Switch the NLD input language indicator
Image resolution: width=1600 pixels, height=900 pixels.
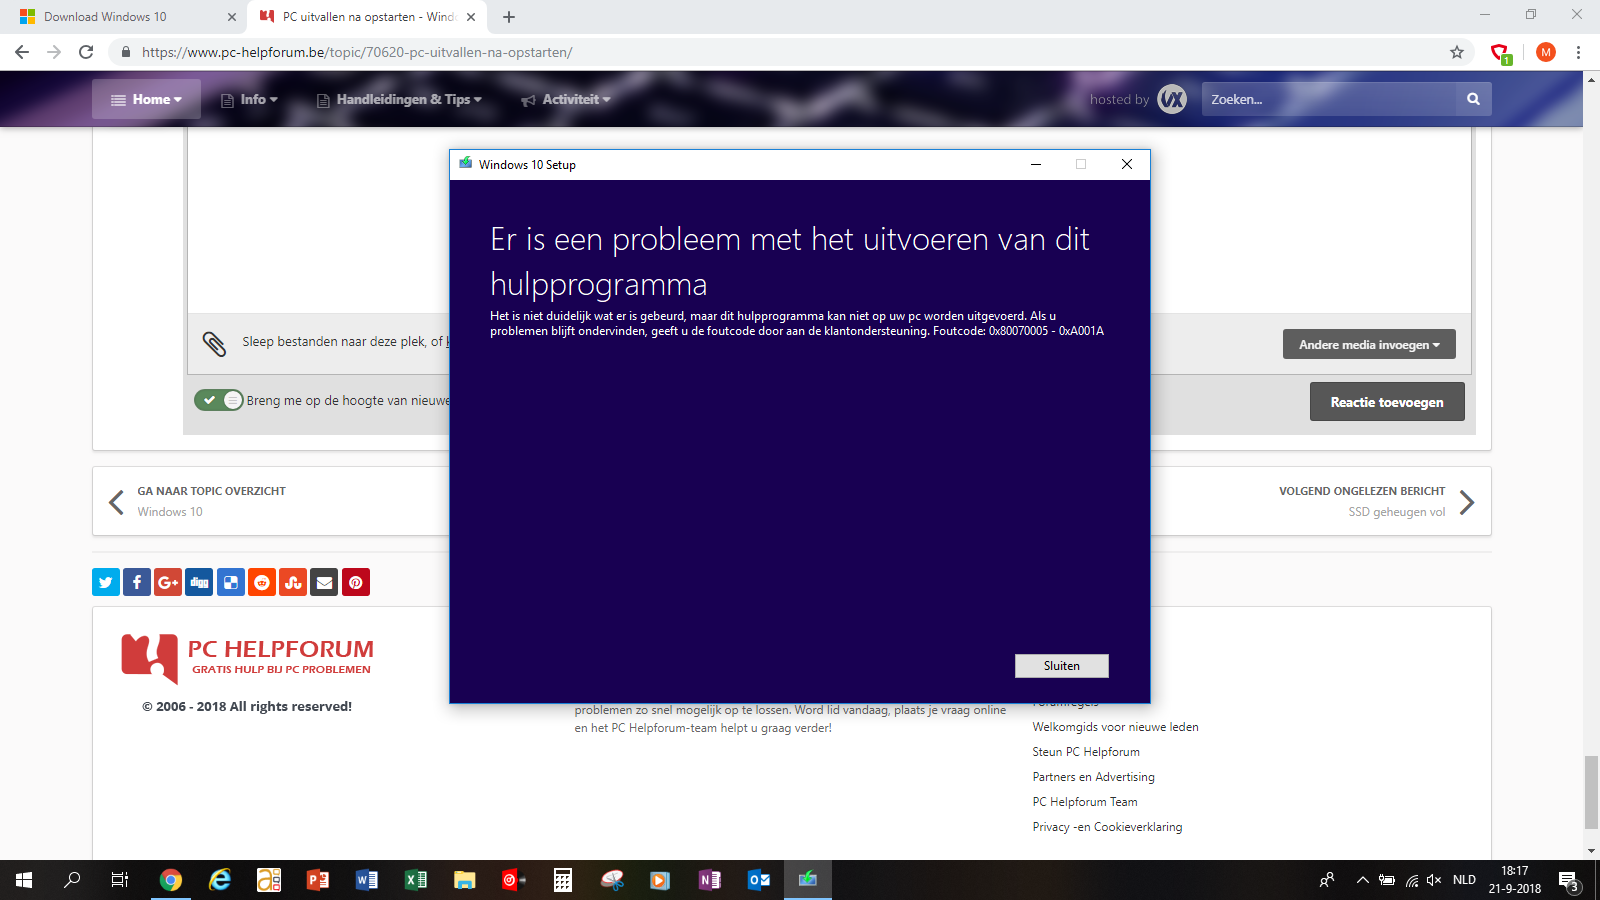click(x=1464, y=880)
